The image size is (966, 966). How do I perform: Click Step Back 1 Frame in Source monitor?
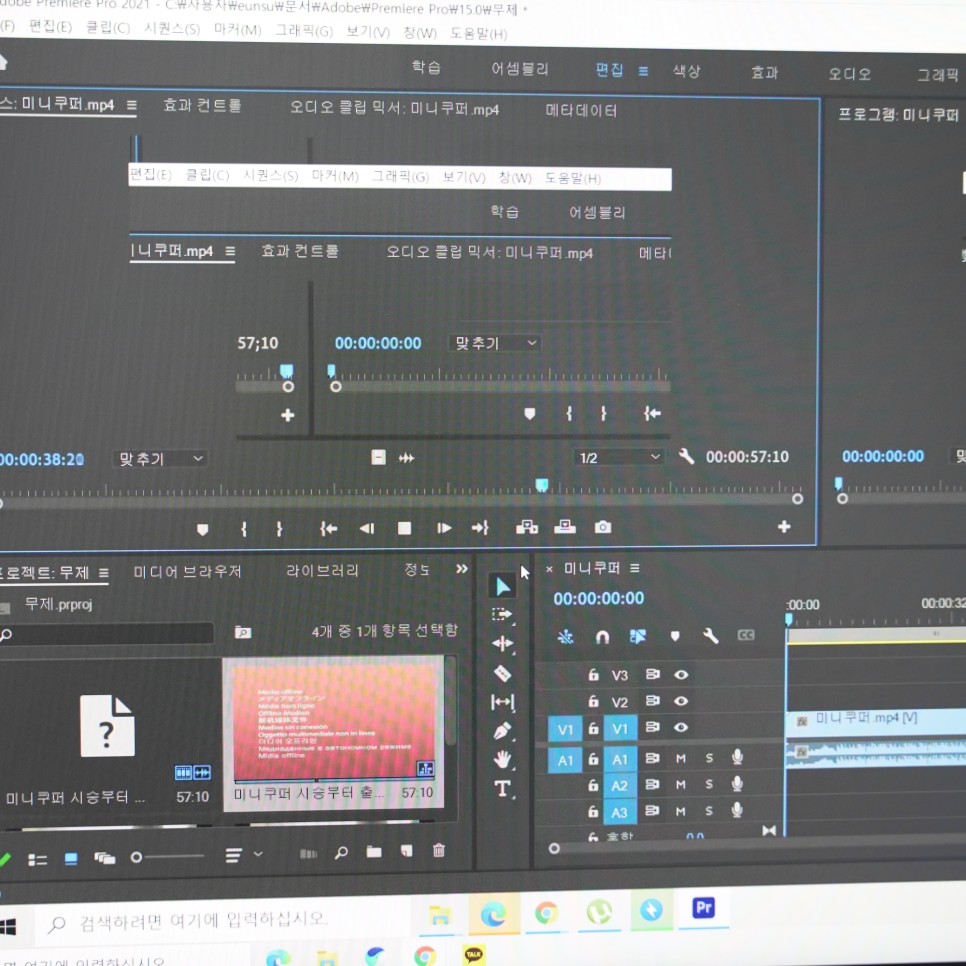point(367,528)
